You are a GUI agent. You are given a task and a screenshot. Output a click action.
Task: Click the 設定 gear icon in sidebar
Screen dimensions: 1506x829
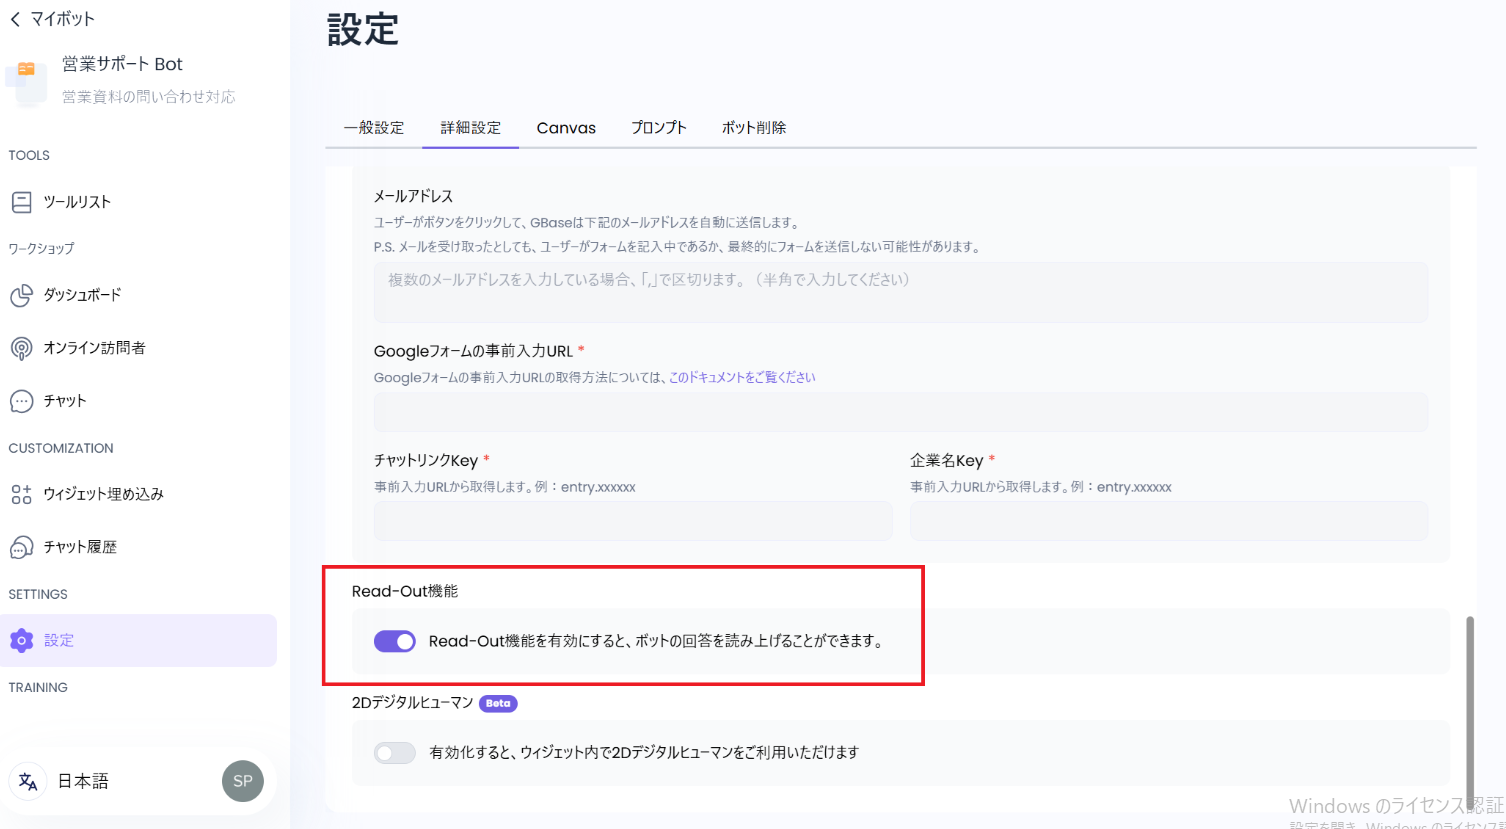21,640
